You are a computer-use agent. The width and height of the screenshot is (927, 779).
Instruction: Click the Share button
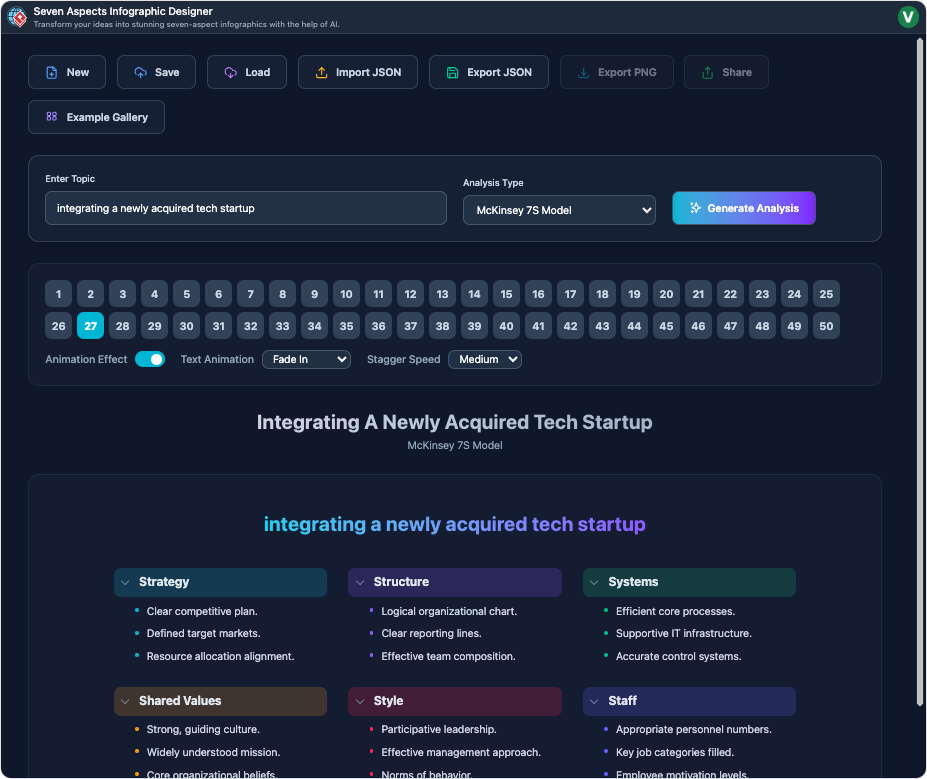pyautogui.click(x=727, y=73)
